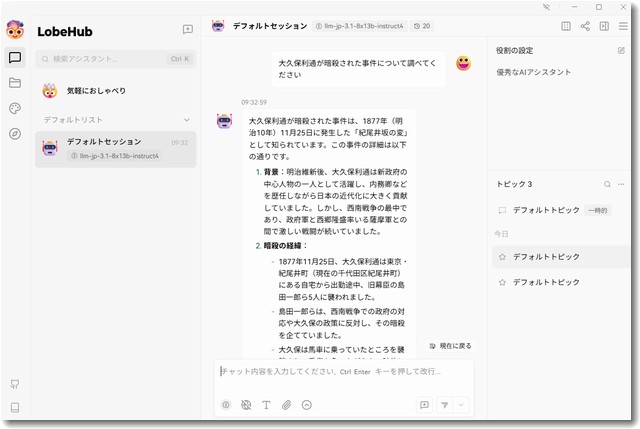Star the first デフォルトトピック under 今日
This screenshot has width=640, height=429.
tap(502, 257)
